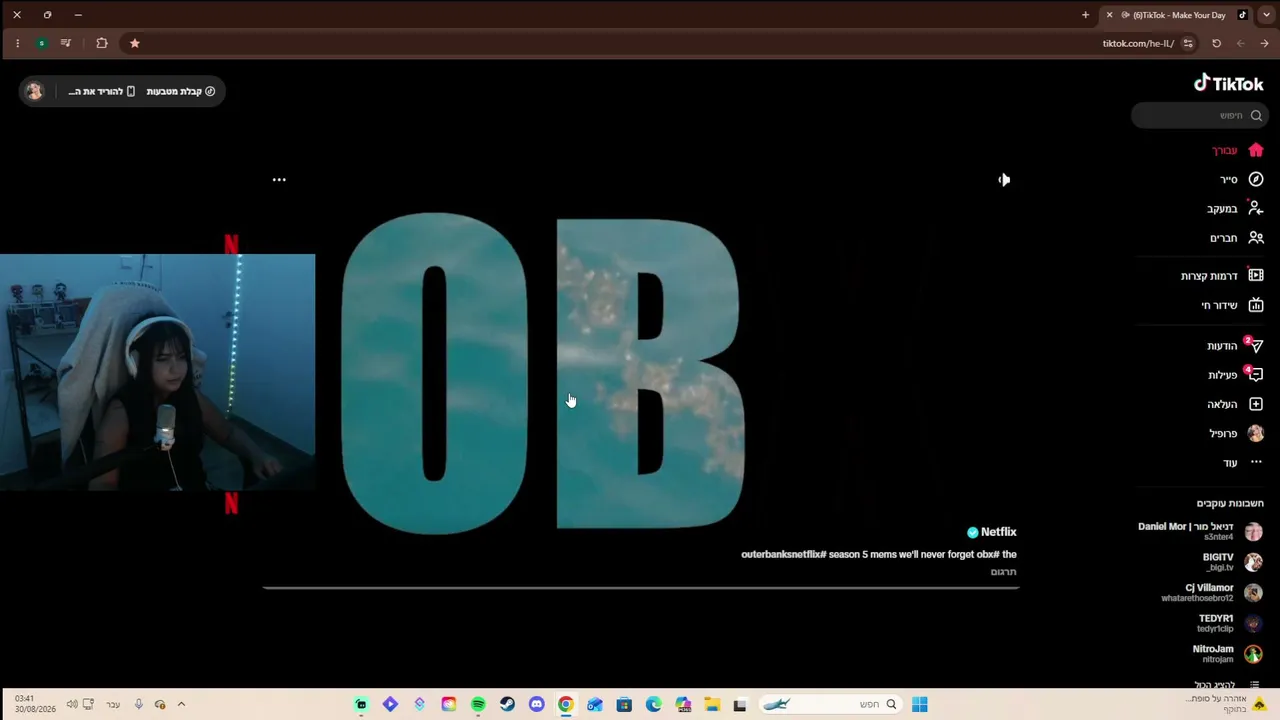Image resolution: width=1280 pixels, height=720 pixels.
Task: Show hidden system tray icons
Action: pyautogui.click(x=181, y=704)
